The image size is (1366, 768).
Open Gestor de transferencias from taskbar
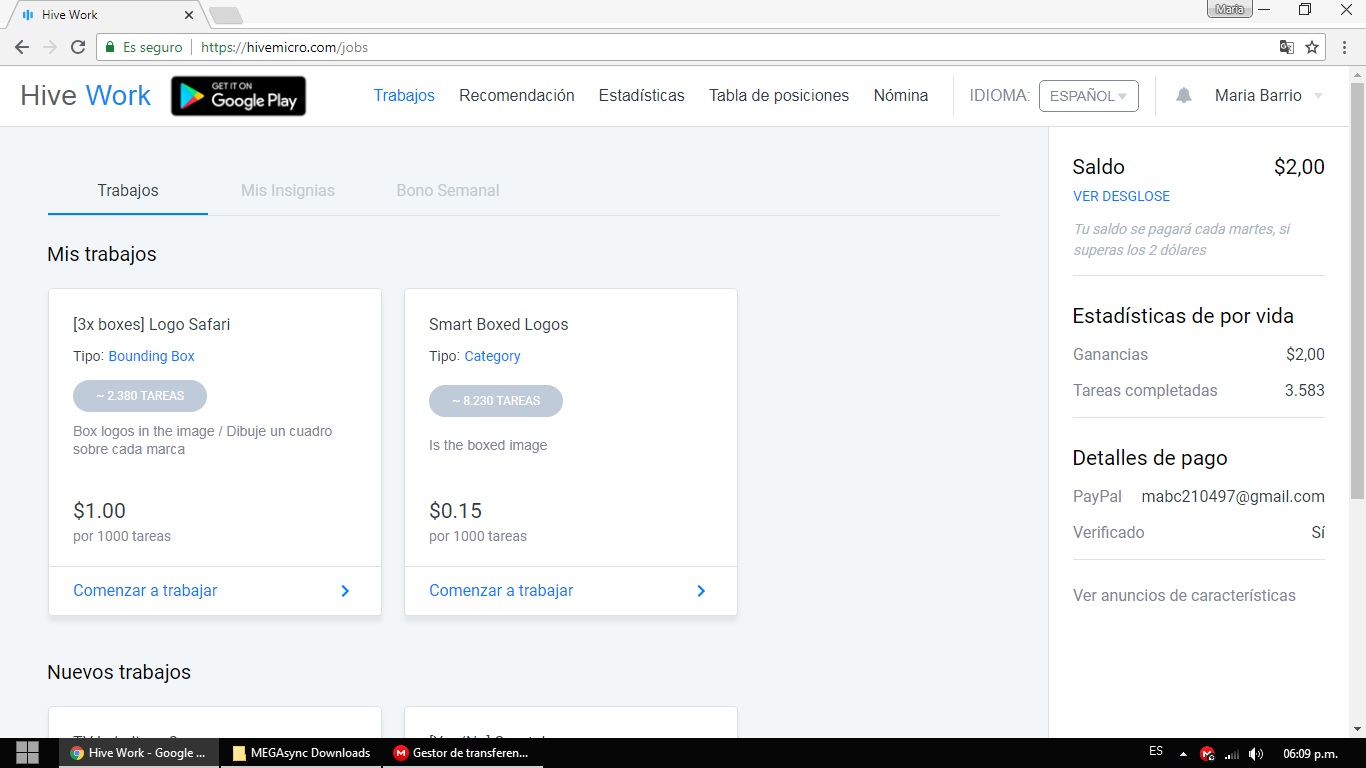[463, 753]
